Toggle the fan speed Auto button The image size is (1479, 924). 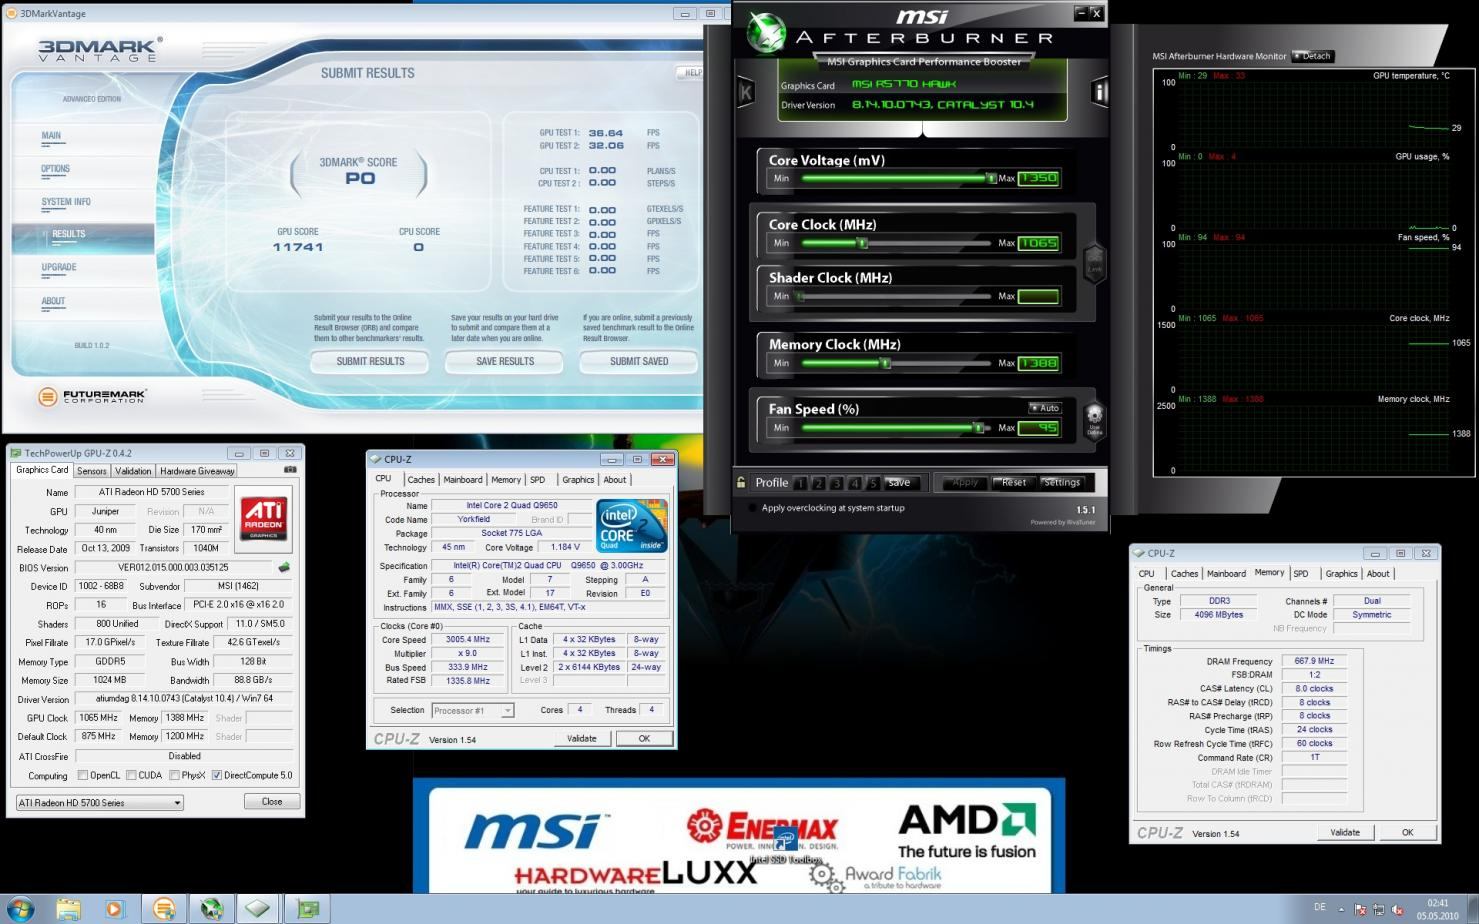pyautogui.click(x=1045, y=408)
